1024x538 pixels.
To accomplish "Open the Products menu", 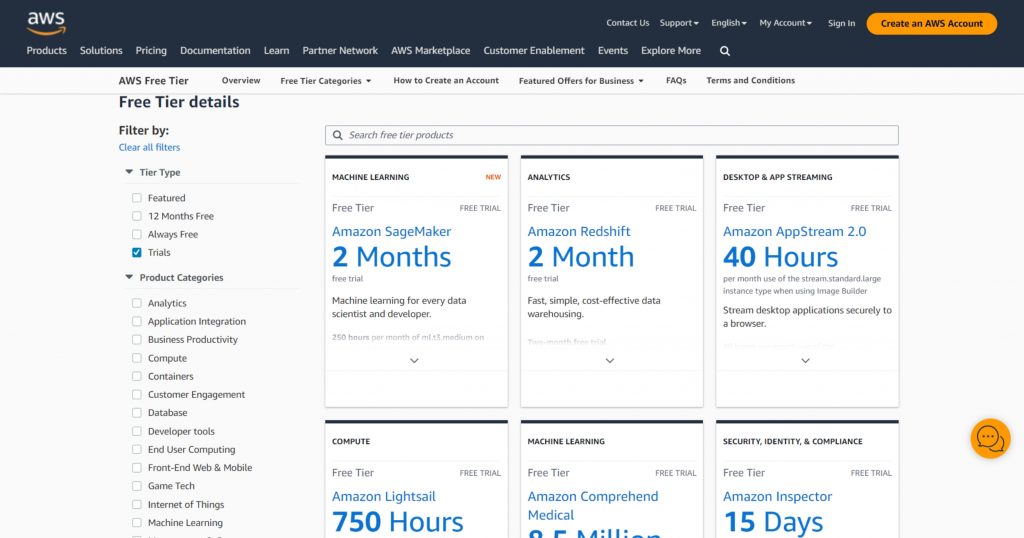I will tap(46, 50).
